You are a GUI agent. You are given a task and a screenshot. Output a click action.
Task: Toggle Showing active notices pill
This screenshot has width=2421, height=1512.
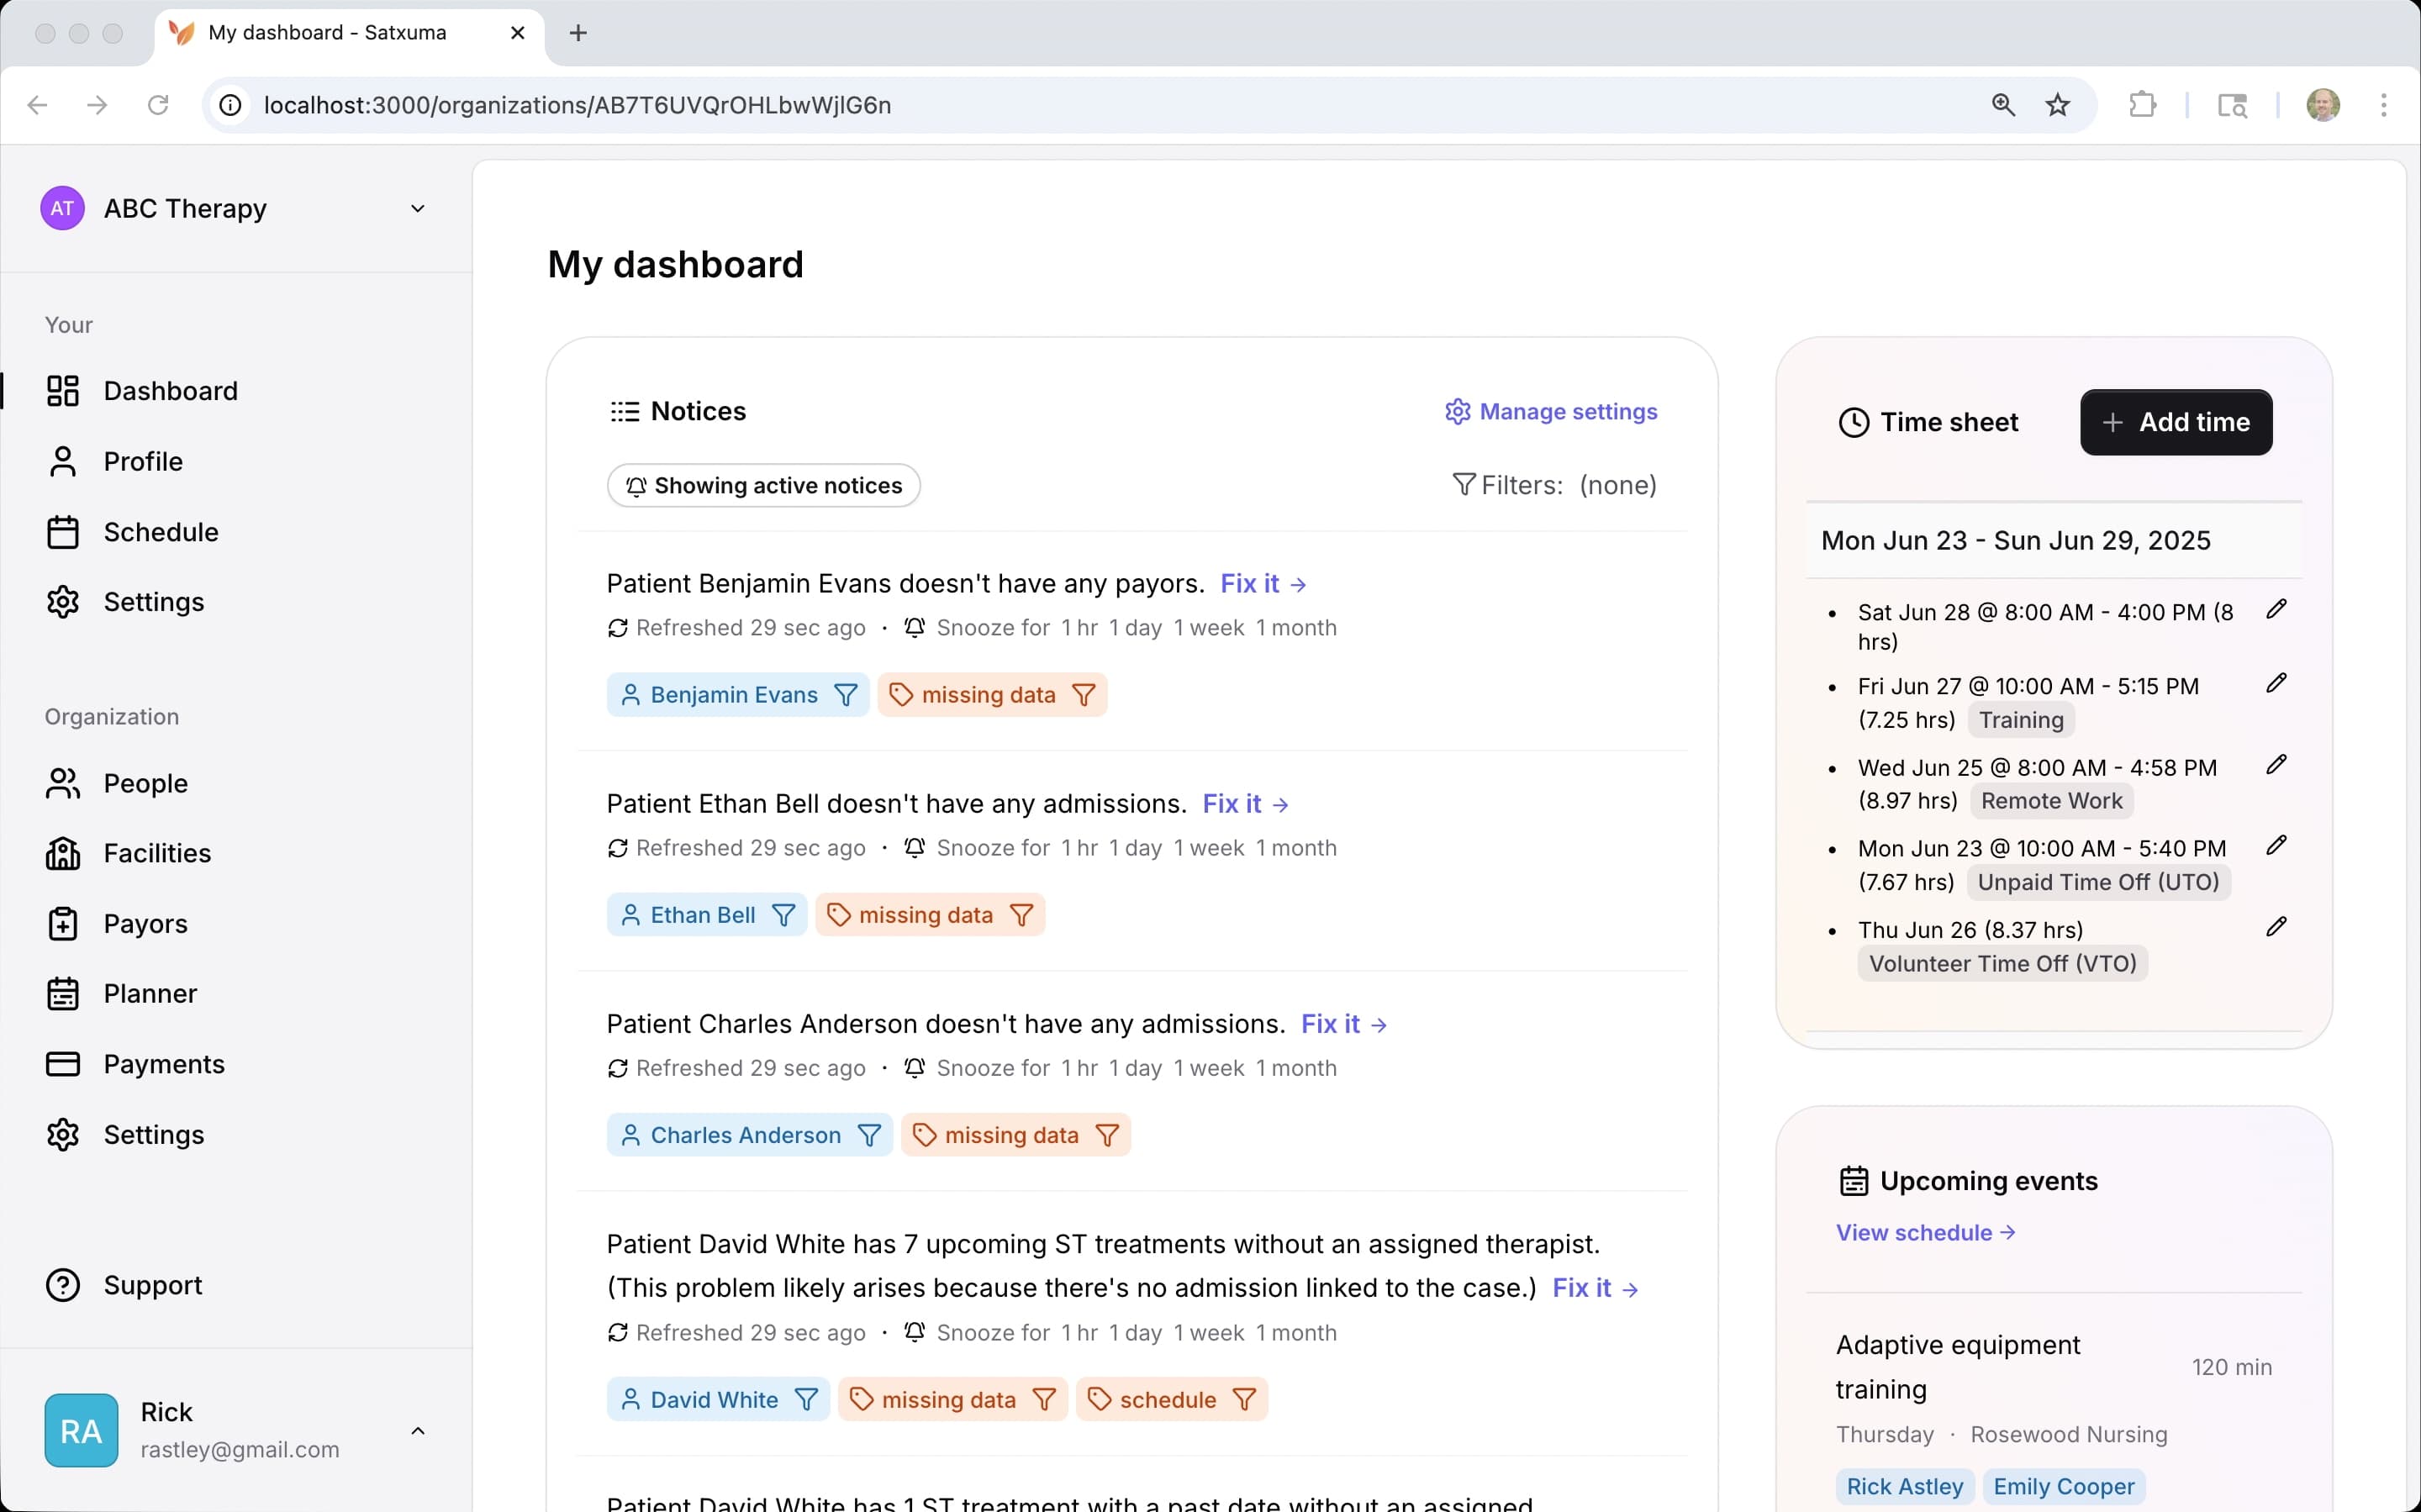pyautogui.click(x=763, y=485)
